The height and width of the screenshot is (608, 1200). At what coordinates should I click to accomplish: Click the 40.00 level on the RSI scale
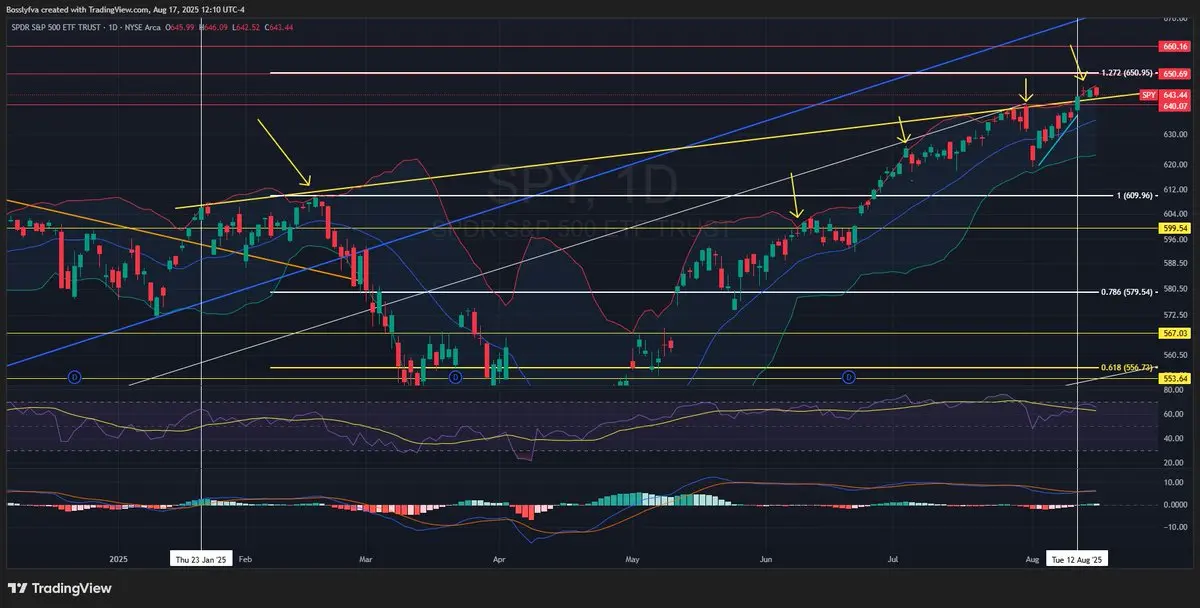[1175, 439]
